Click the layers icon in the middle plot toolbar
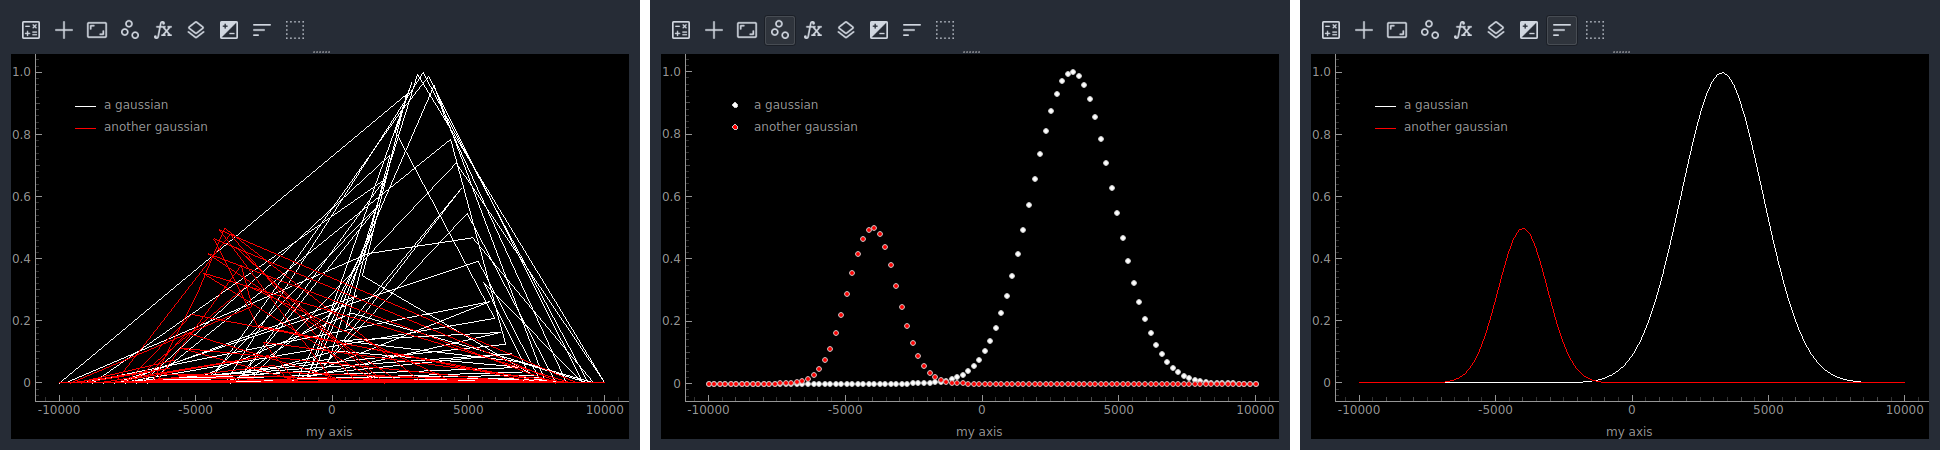 tap(846, 30)
